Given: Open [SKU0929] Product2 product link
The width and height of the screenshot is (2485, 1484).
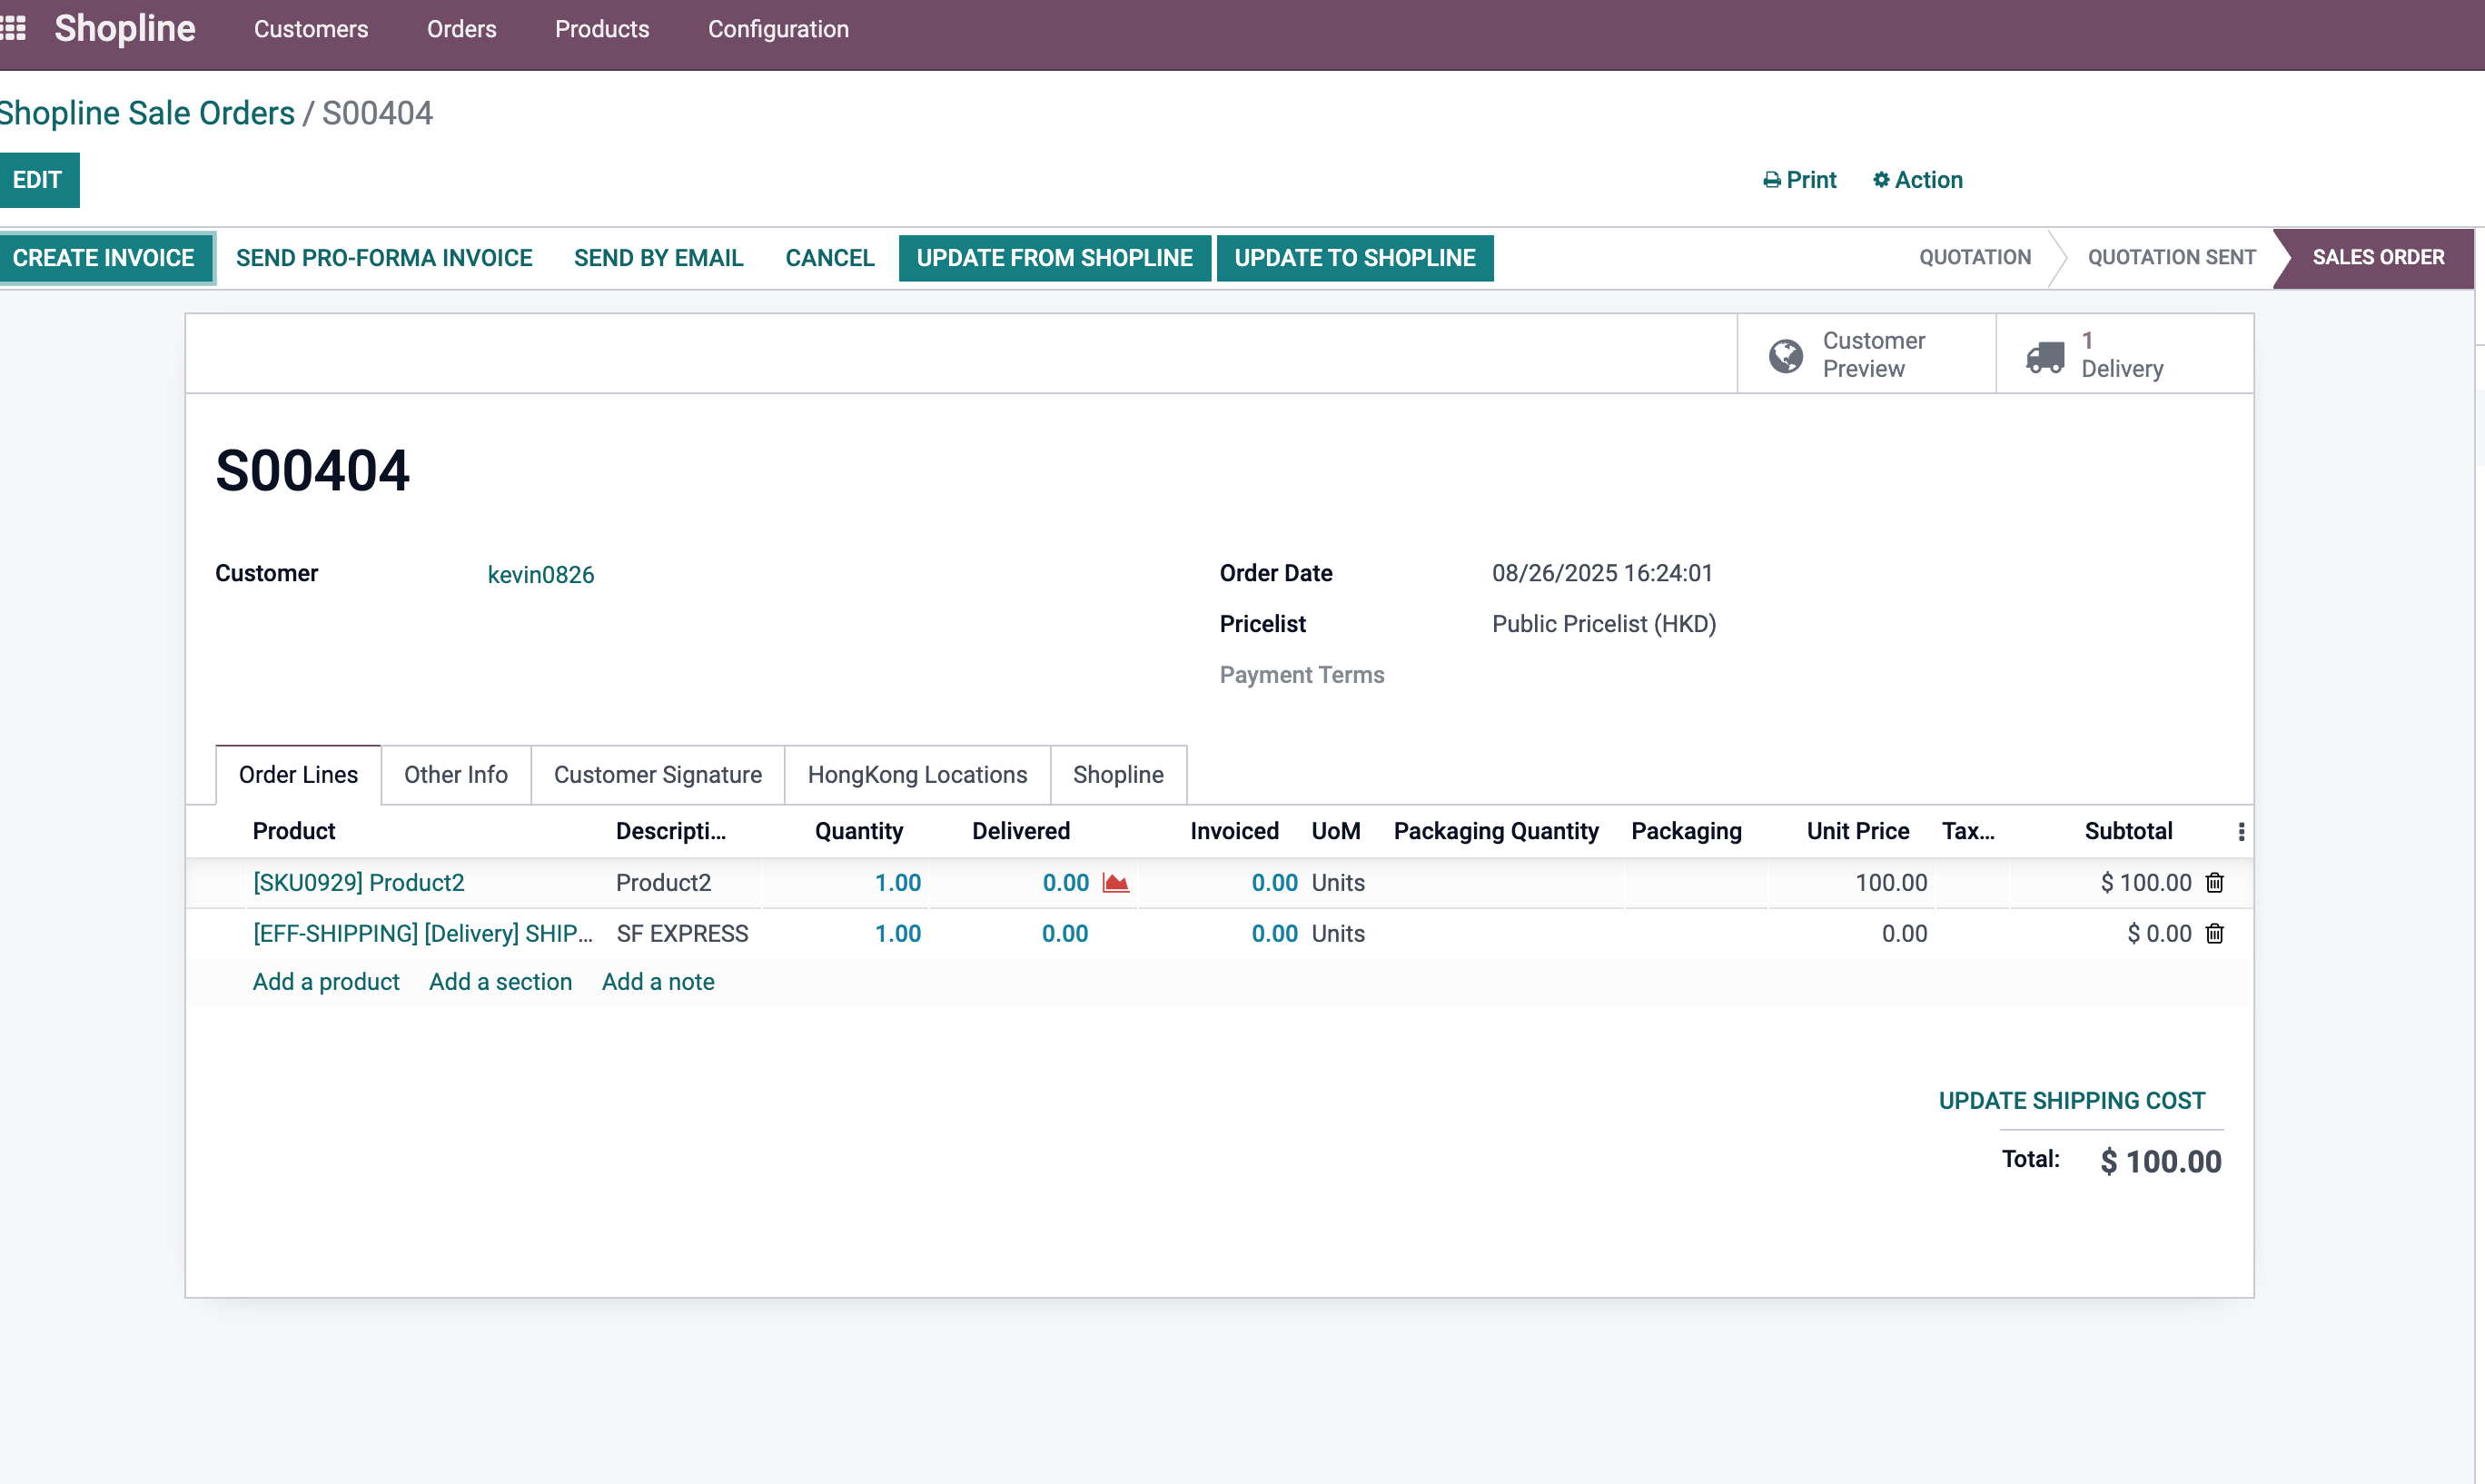Looking at the screenshot, I should [358, 882].
